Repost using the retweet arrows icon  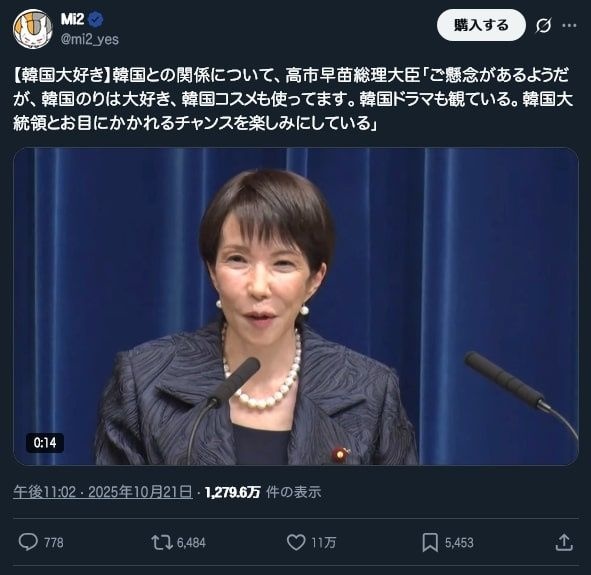162,542
